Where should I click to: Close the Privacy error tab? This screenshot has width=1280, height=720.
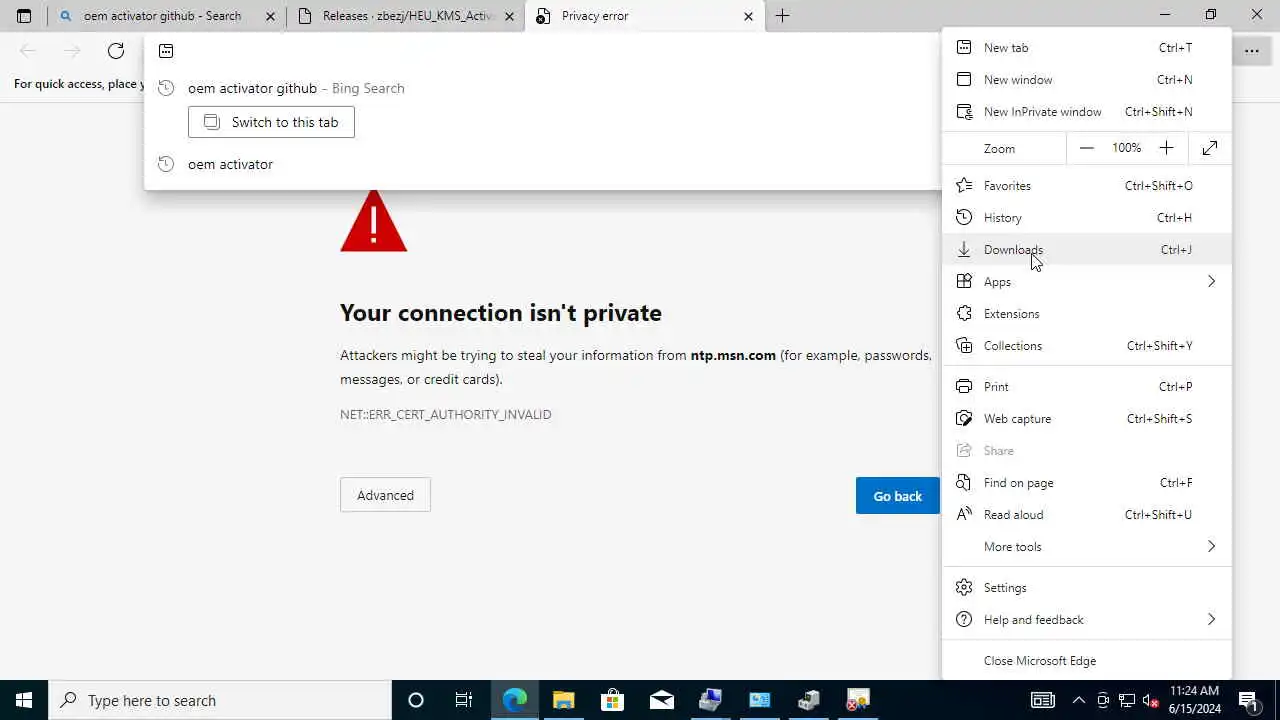pyautogui.click(x=748, y=16)
